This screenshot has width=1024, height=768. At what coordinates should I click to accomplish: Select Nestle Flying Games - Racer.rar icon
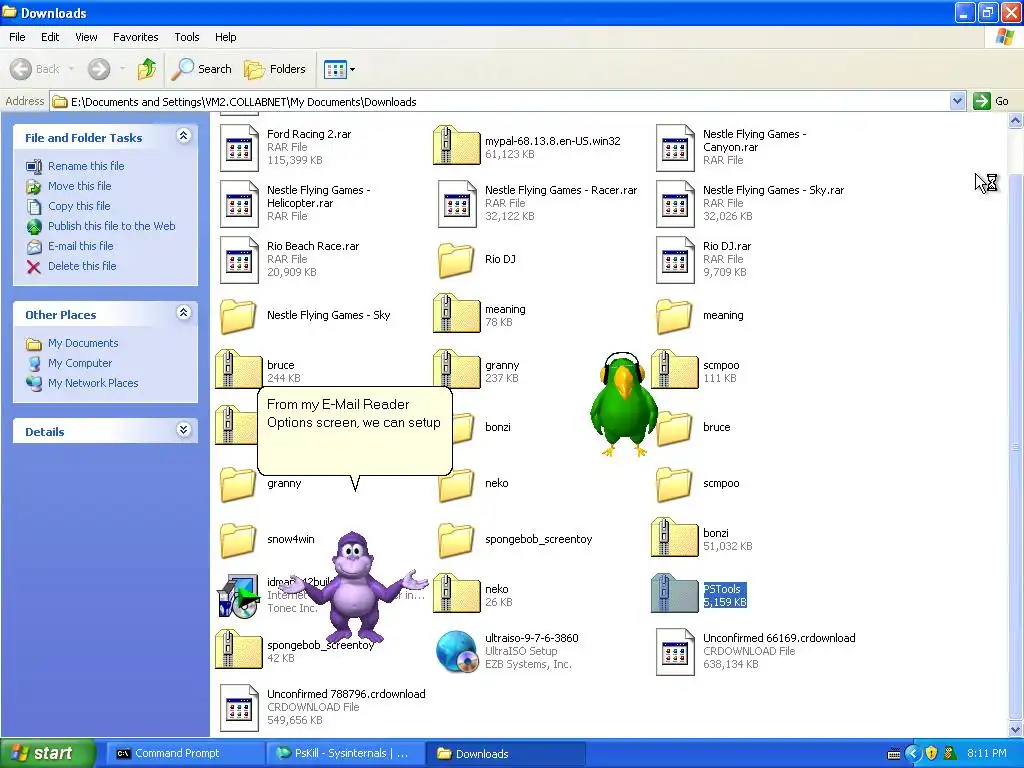click(x=457, y=204)
